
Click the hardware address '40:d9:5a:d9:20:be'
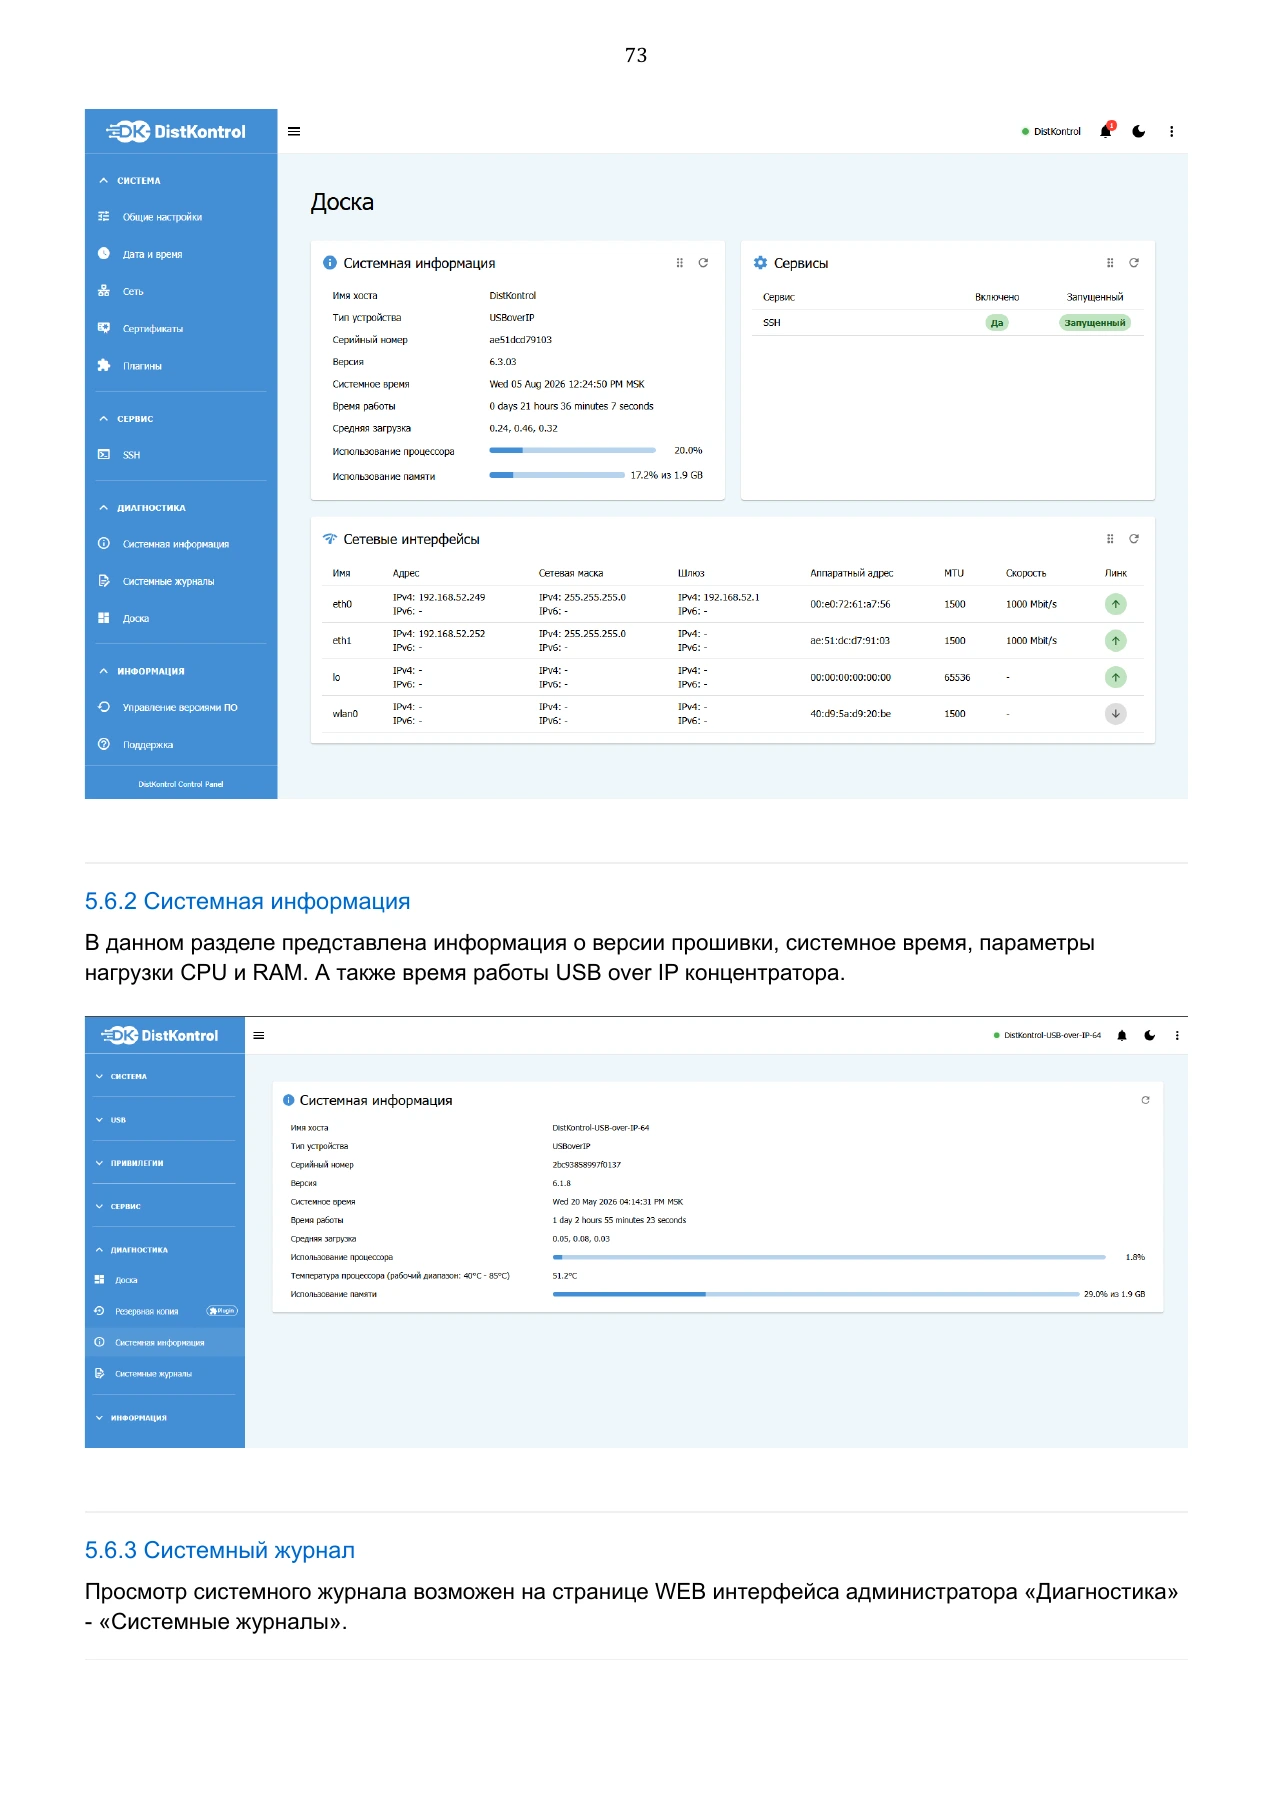coord(850,714)
